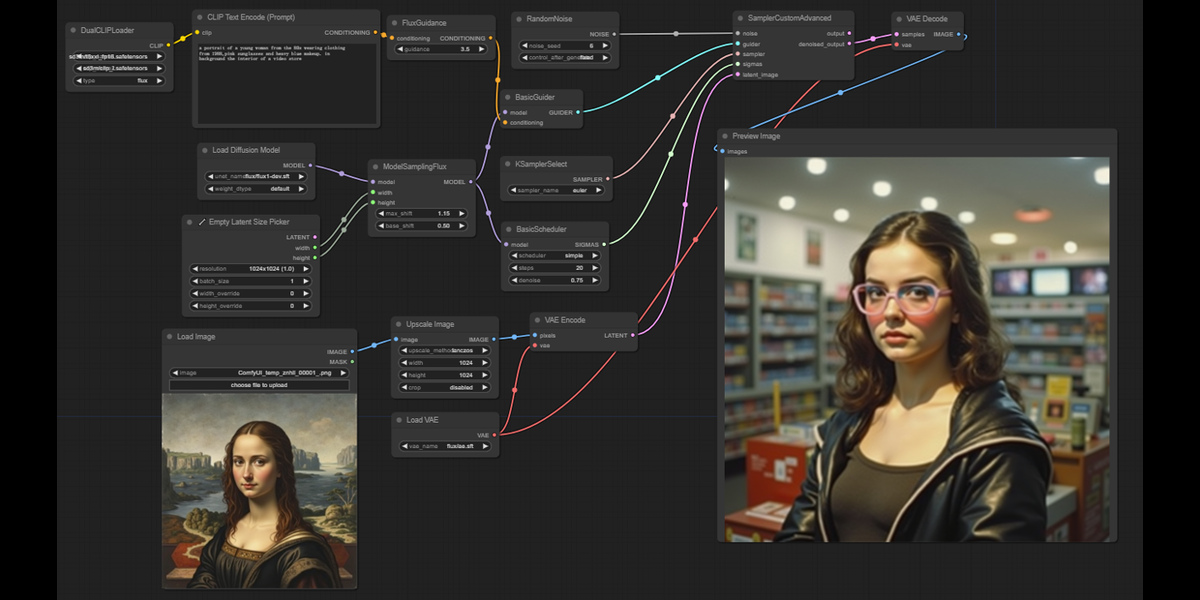The image size is (1200, 600).
Task: Click the GUIDER output socket on BasicGuider
Action: (x=578, y=112)
